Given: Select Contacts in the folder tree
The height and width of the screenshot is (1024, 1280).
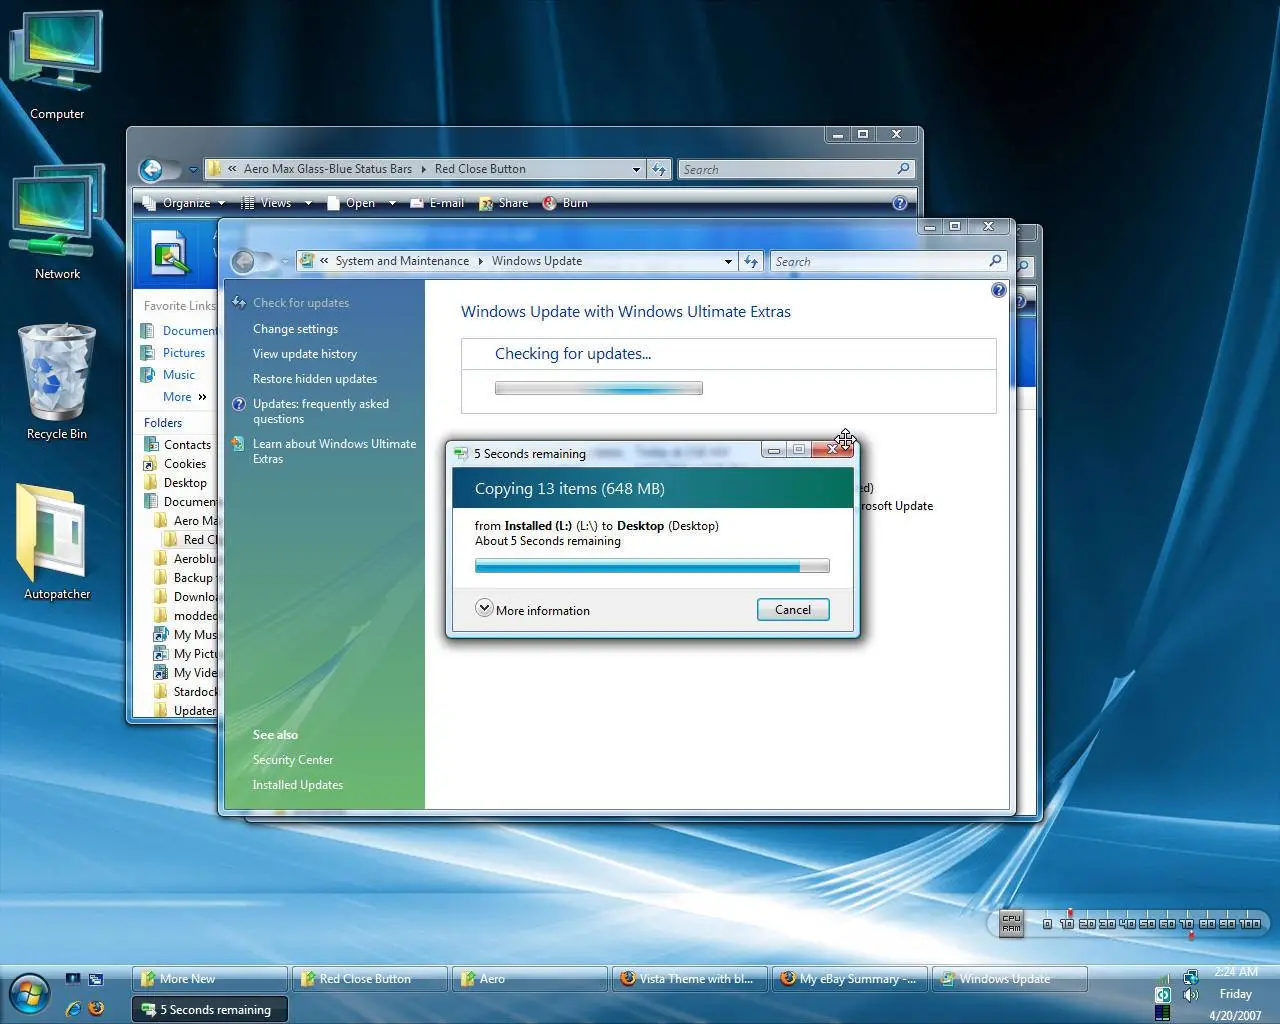Looking at the screenshot, I should pos(187,445).
